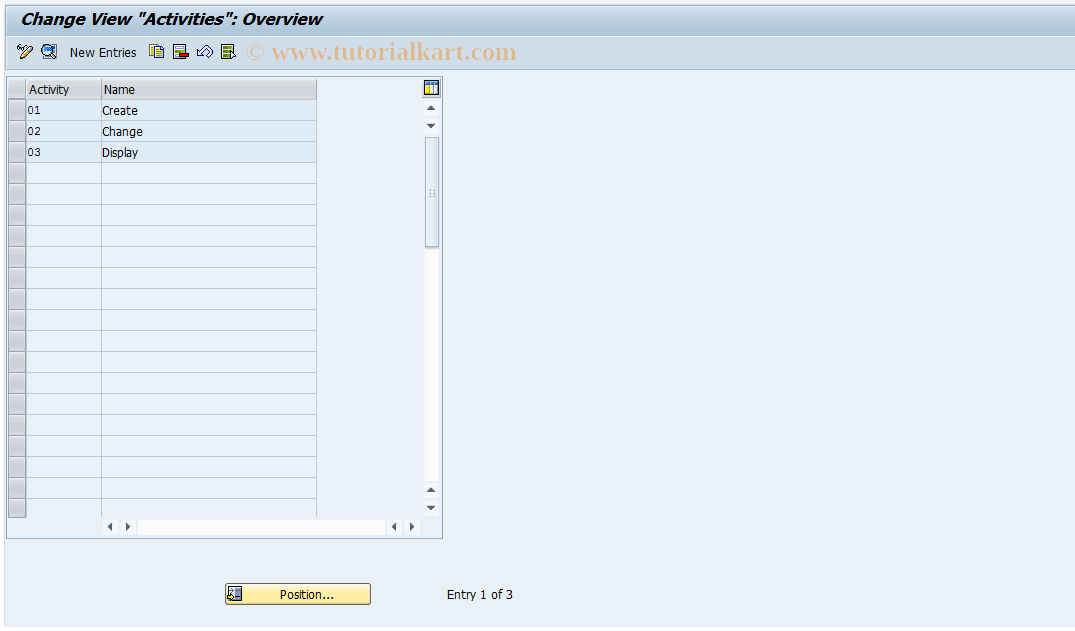
Task: Click the Create name cell
Action: pos(209,110)
